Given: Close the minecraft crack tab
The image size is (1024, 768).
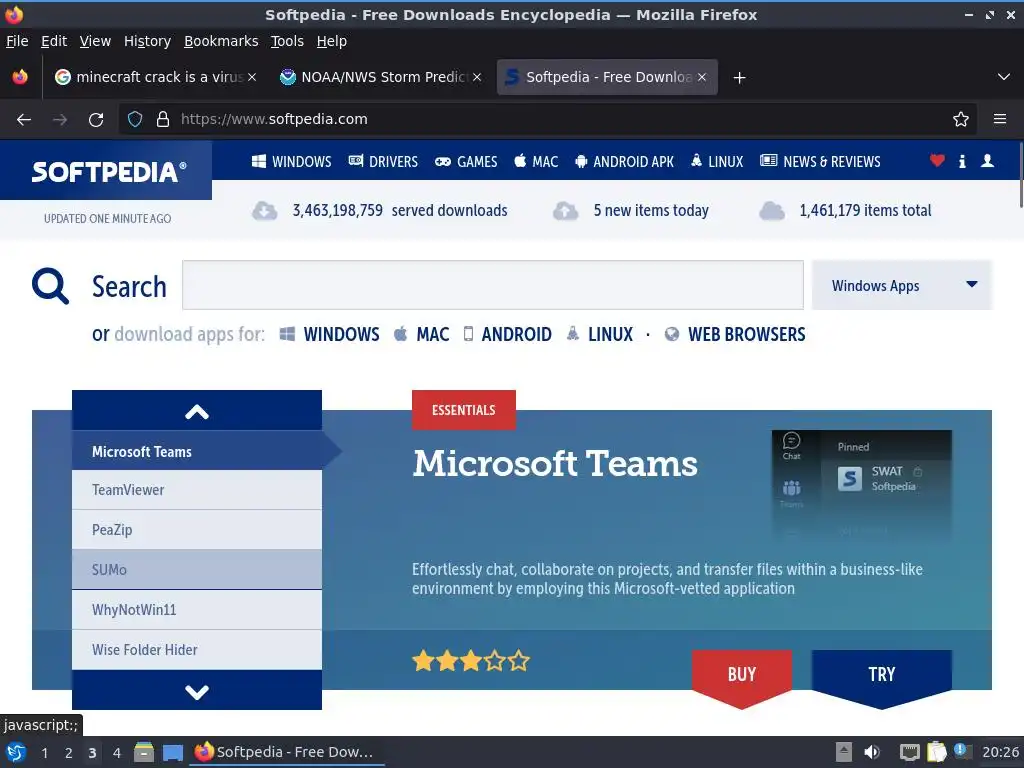Looking at the screenshot, I should (252, 77).
